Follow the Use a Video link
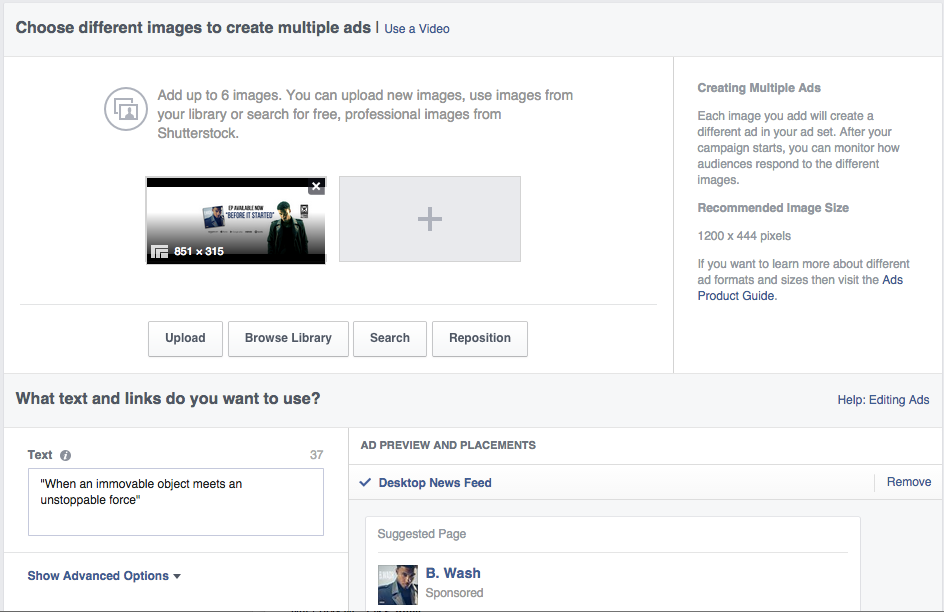Image resolution: width=944 pixels, height=612 pixels. (417, 29)
